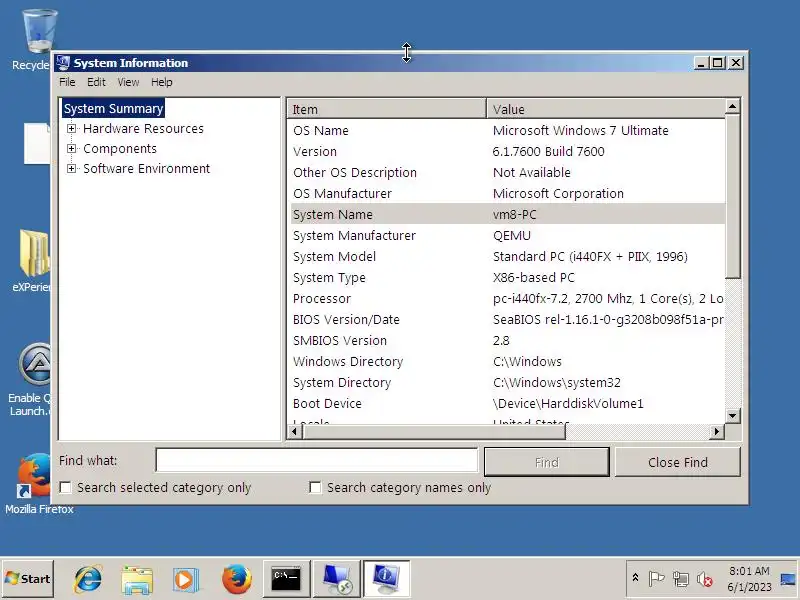The height and width of the screenshot is (600, 800).
Task: Click Close Find button
Action: (678, 462)
